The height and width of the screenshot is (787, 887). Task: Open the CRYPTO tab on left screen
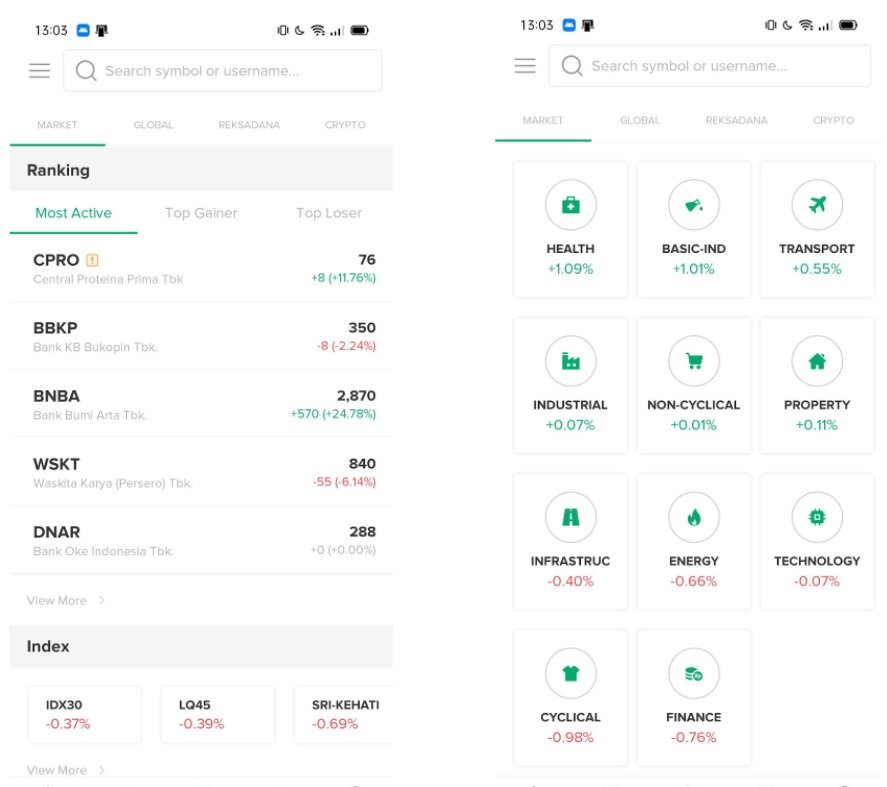[x=345, y=124]
